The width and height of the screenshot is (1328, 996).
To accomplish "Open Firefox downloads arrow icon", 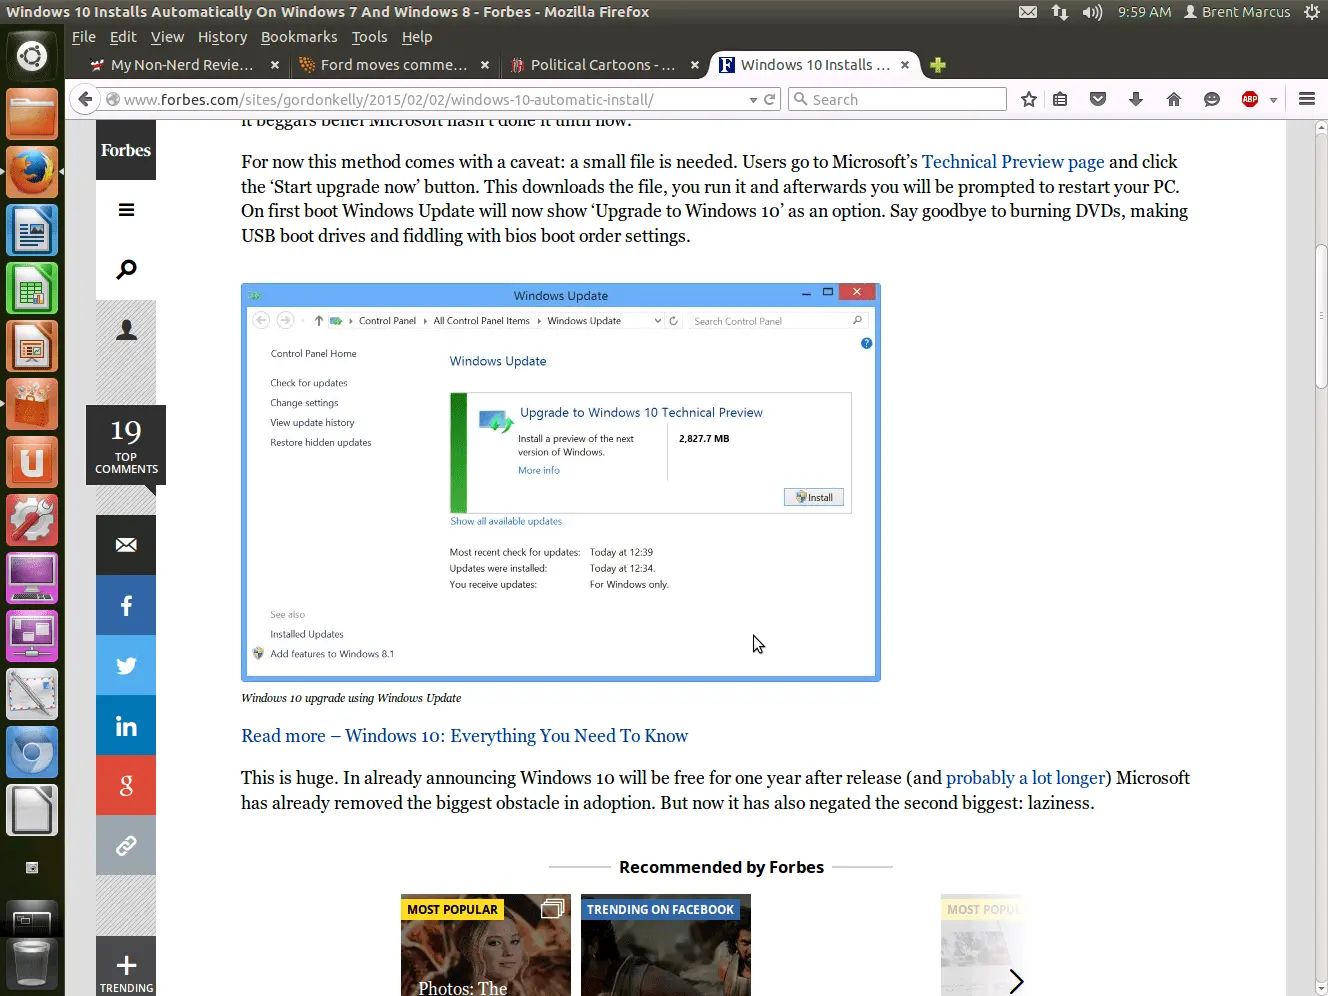I will click(x=1135, y=99).
